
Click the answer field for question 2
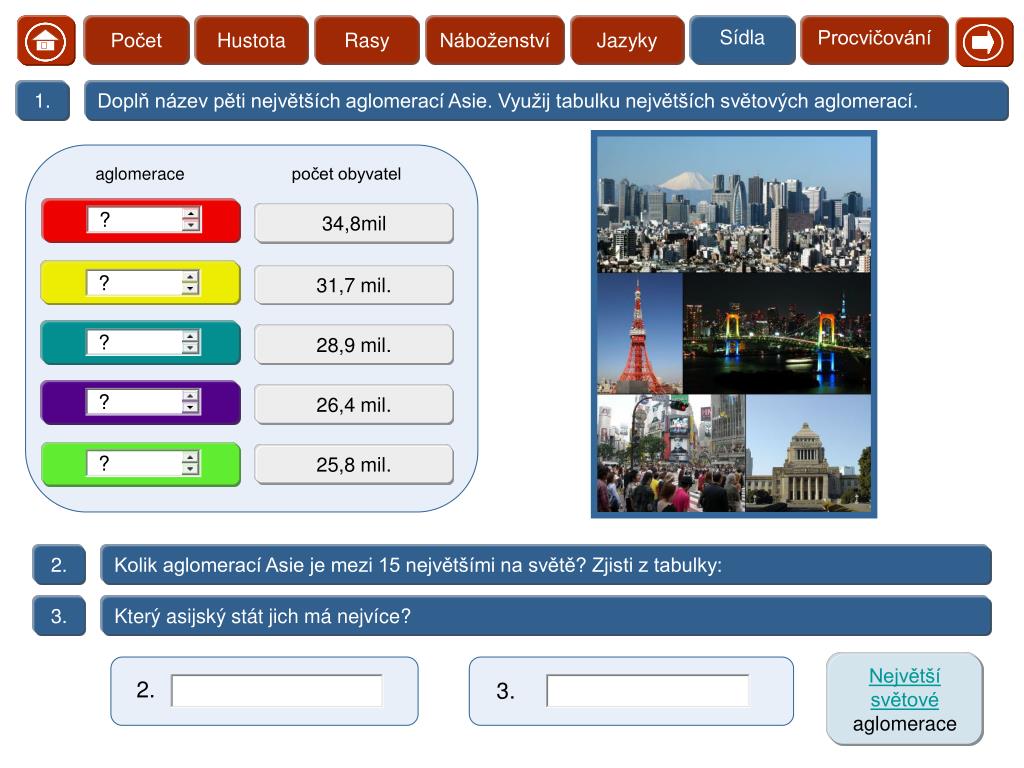277,690
